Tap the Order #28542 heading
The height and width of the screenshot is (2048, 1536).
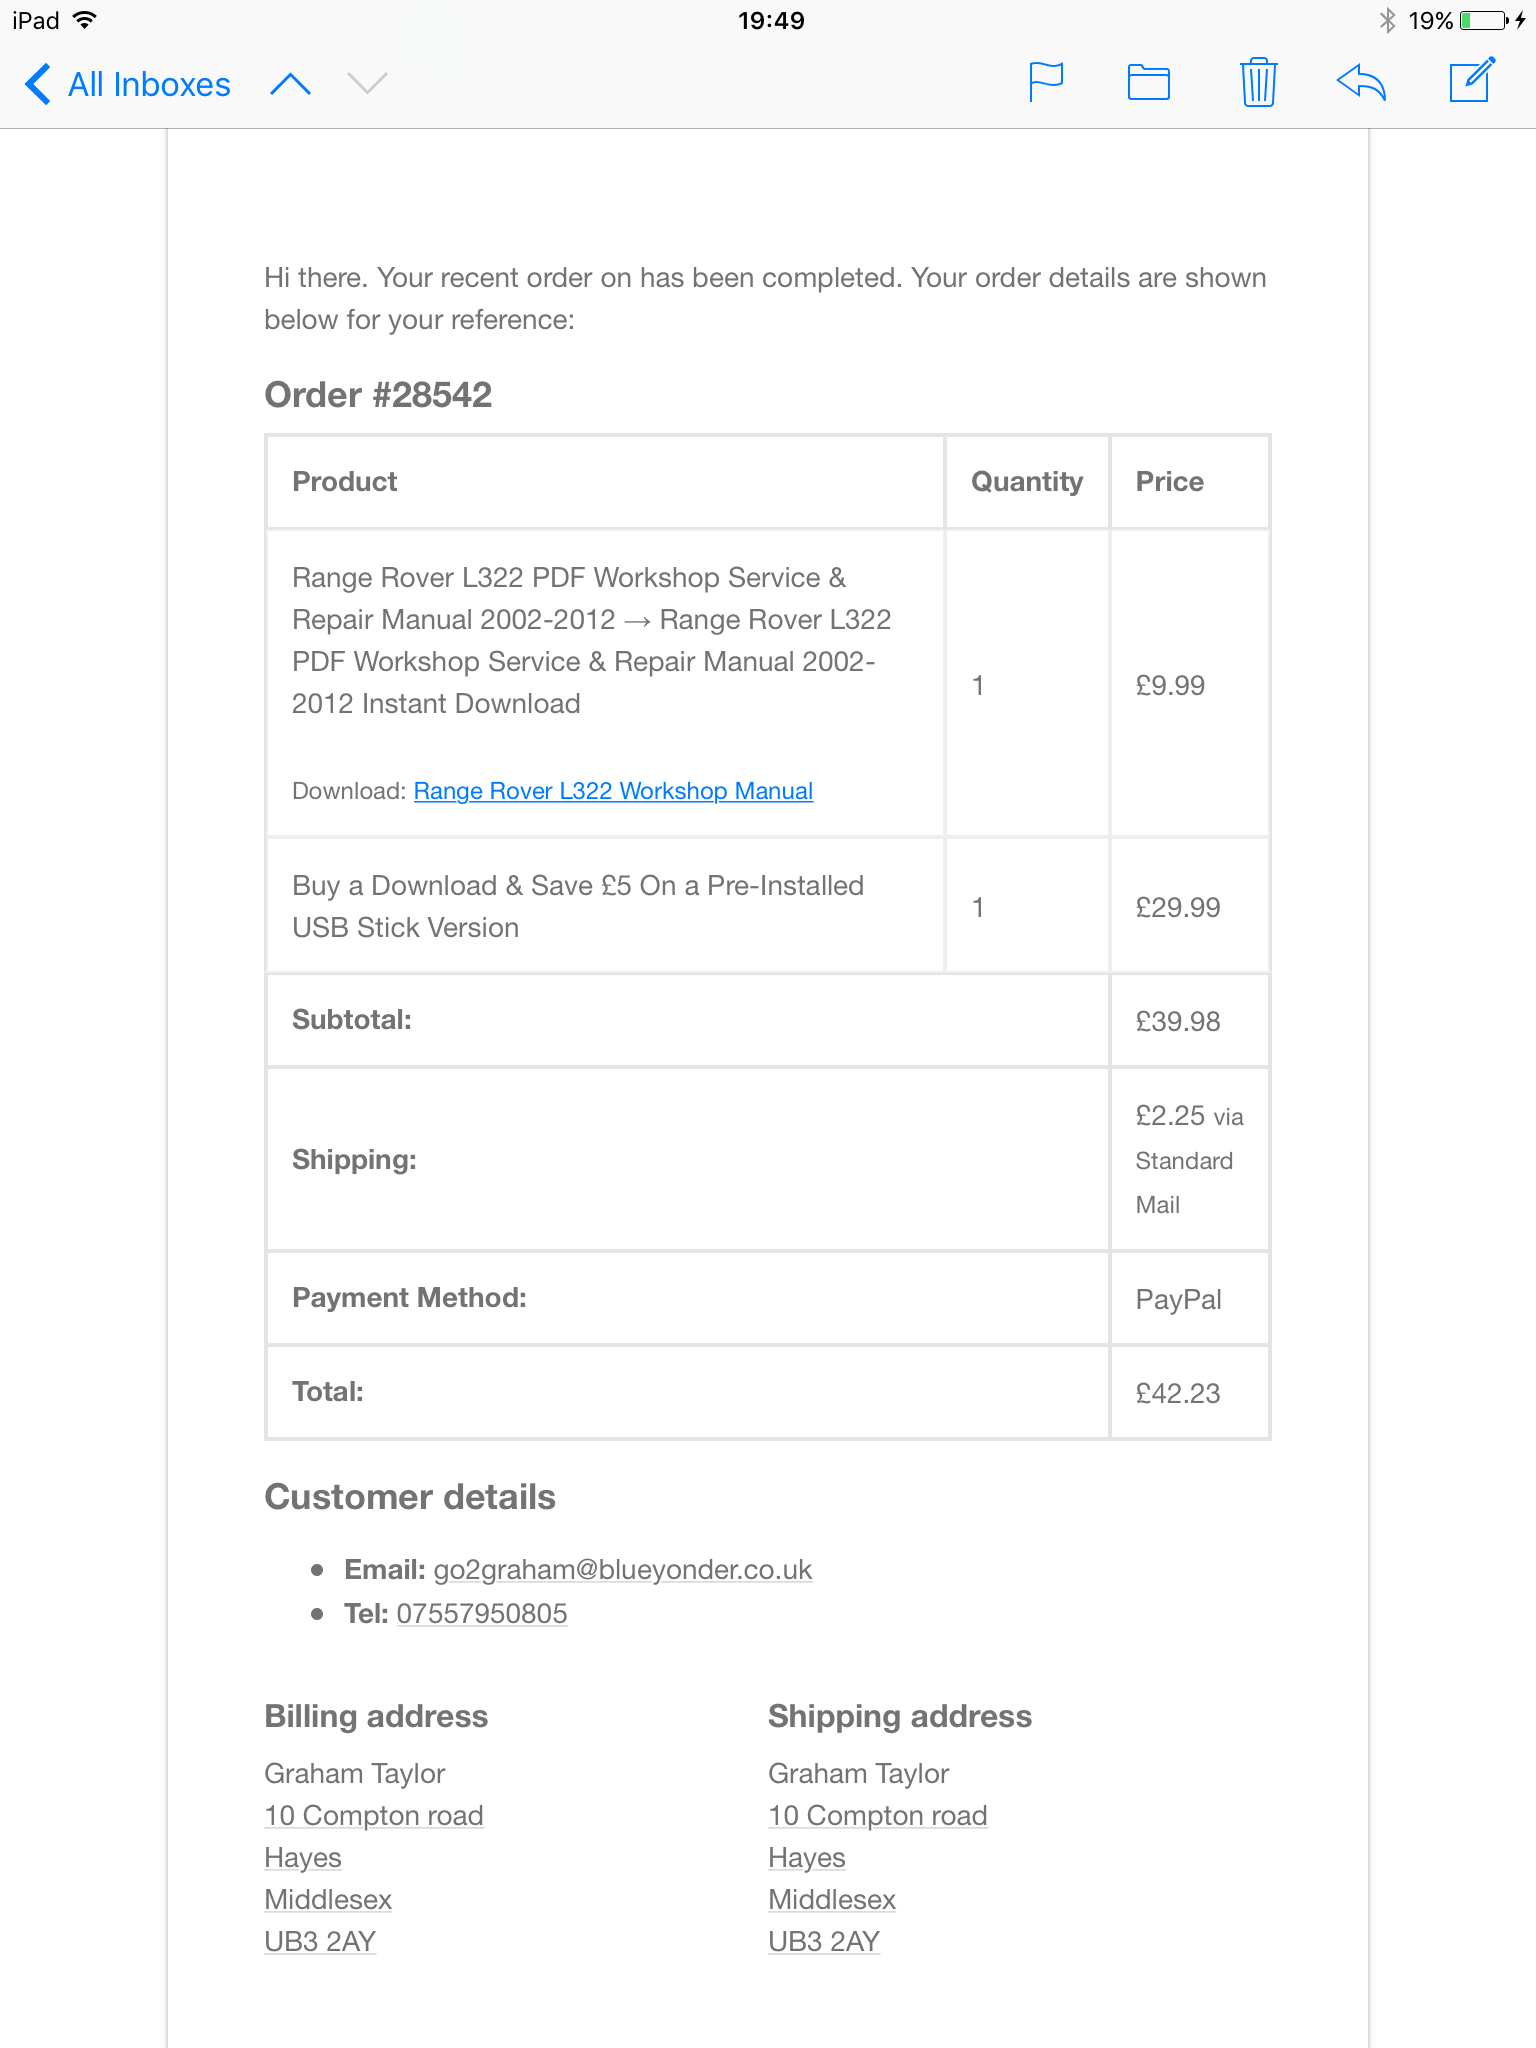[378, 395]
